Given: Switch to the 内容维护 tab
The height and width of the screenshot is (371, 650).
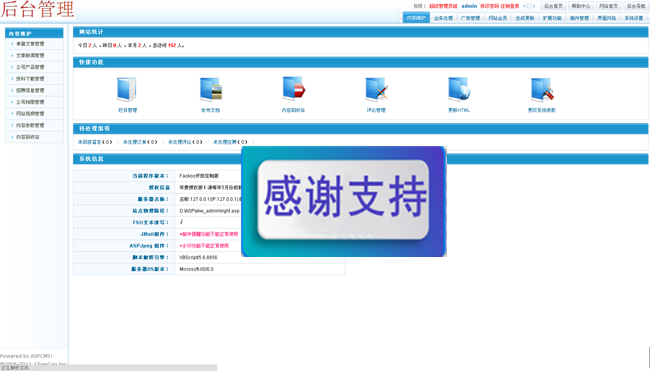Looking at the screenshot, I should [x=416, y=18].
